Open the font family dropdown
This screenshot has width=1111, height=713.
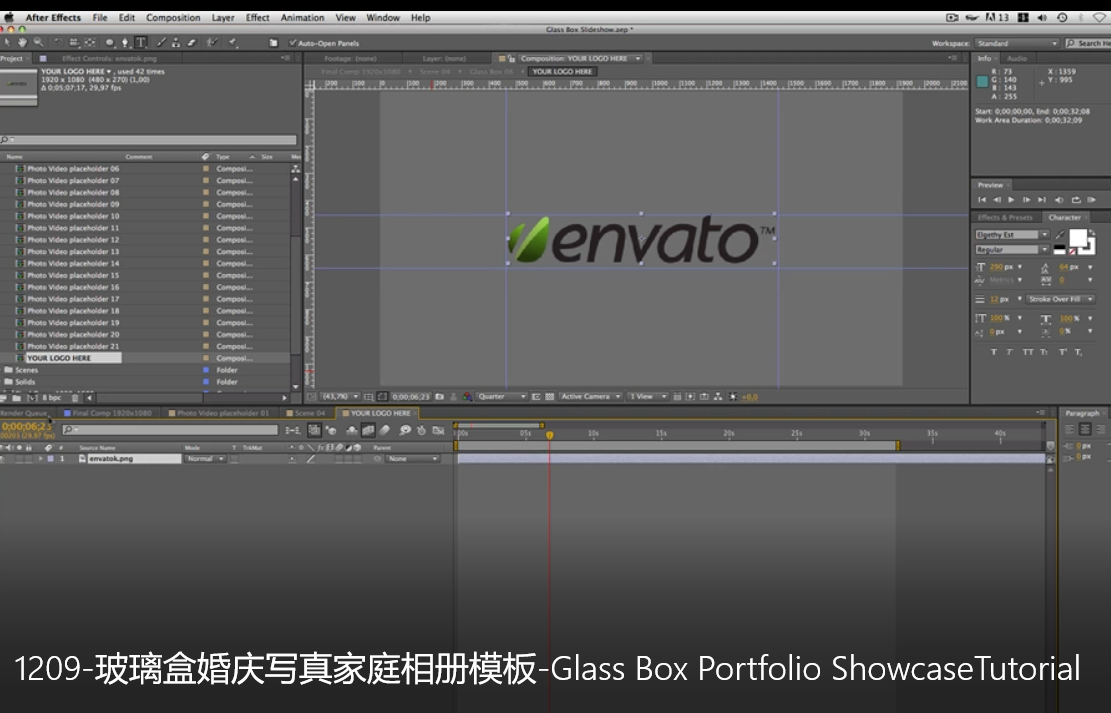tap(1012, 235)
